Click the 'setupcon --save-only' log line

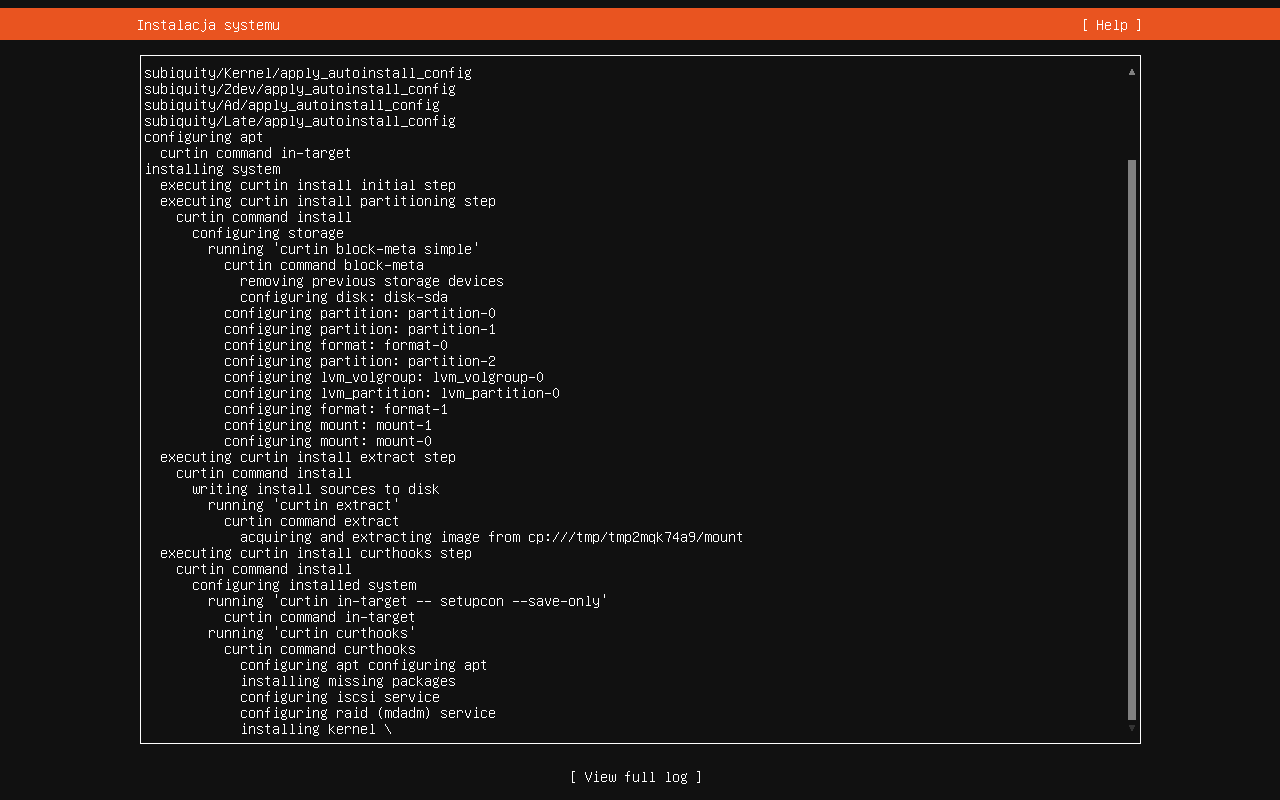tap(408, 601)
